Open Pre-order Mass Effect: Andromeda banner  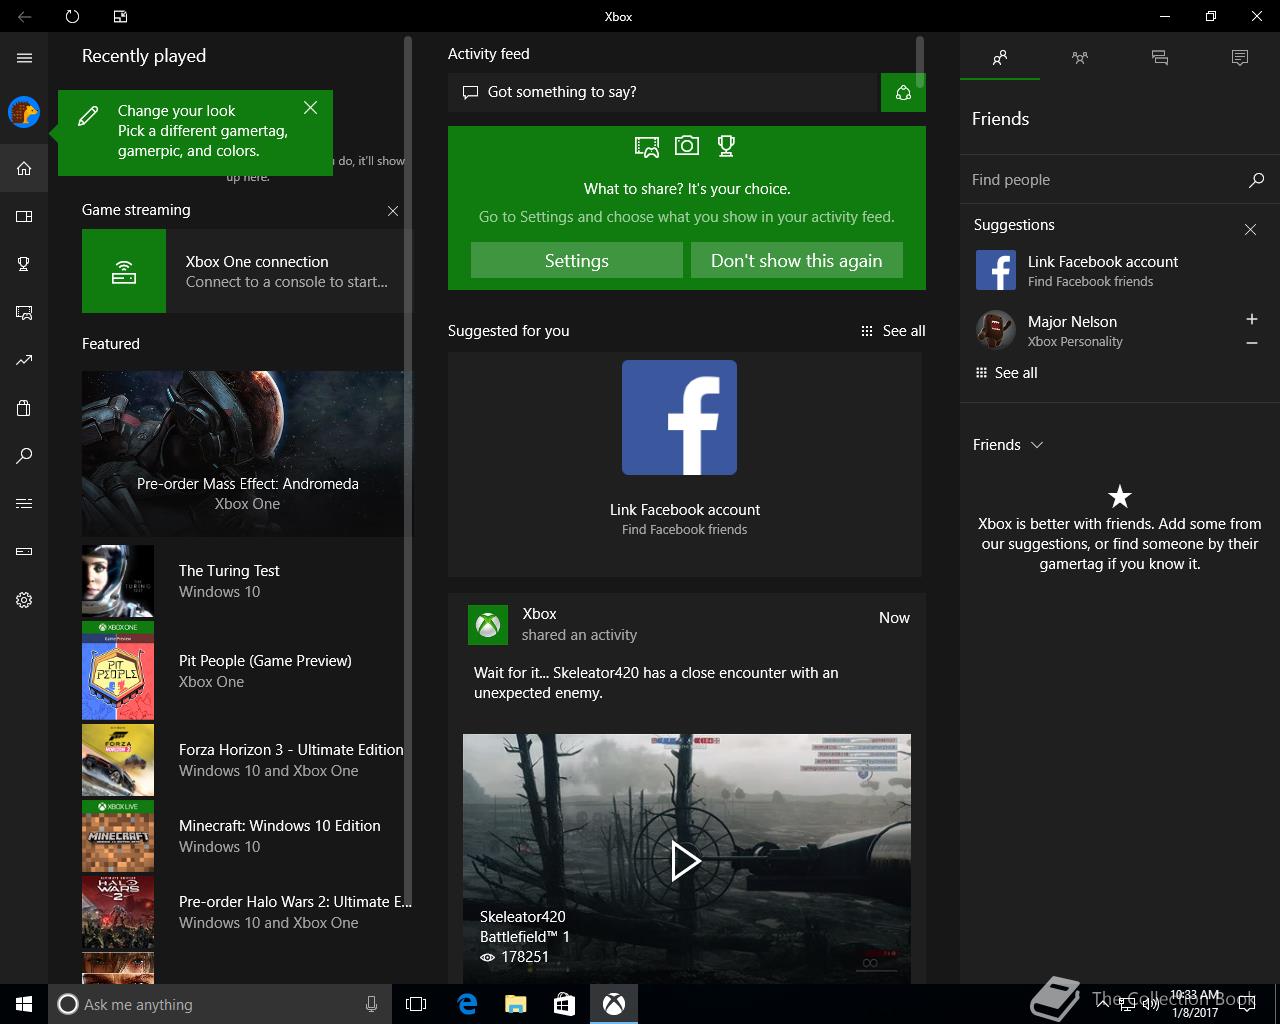tap(246, 454)
